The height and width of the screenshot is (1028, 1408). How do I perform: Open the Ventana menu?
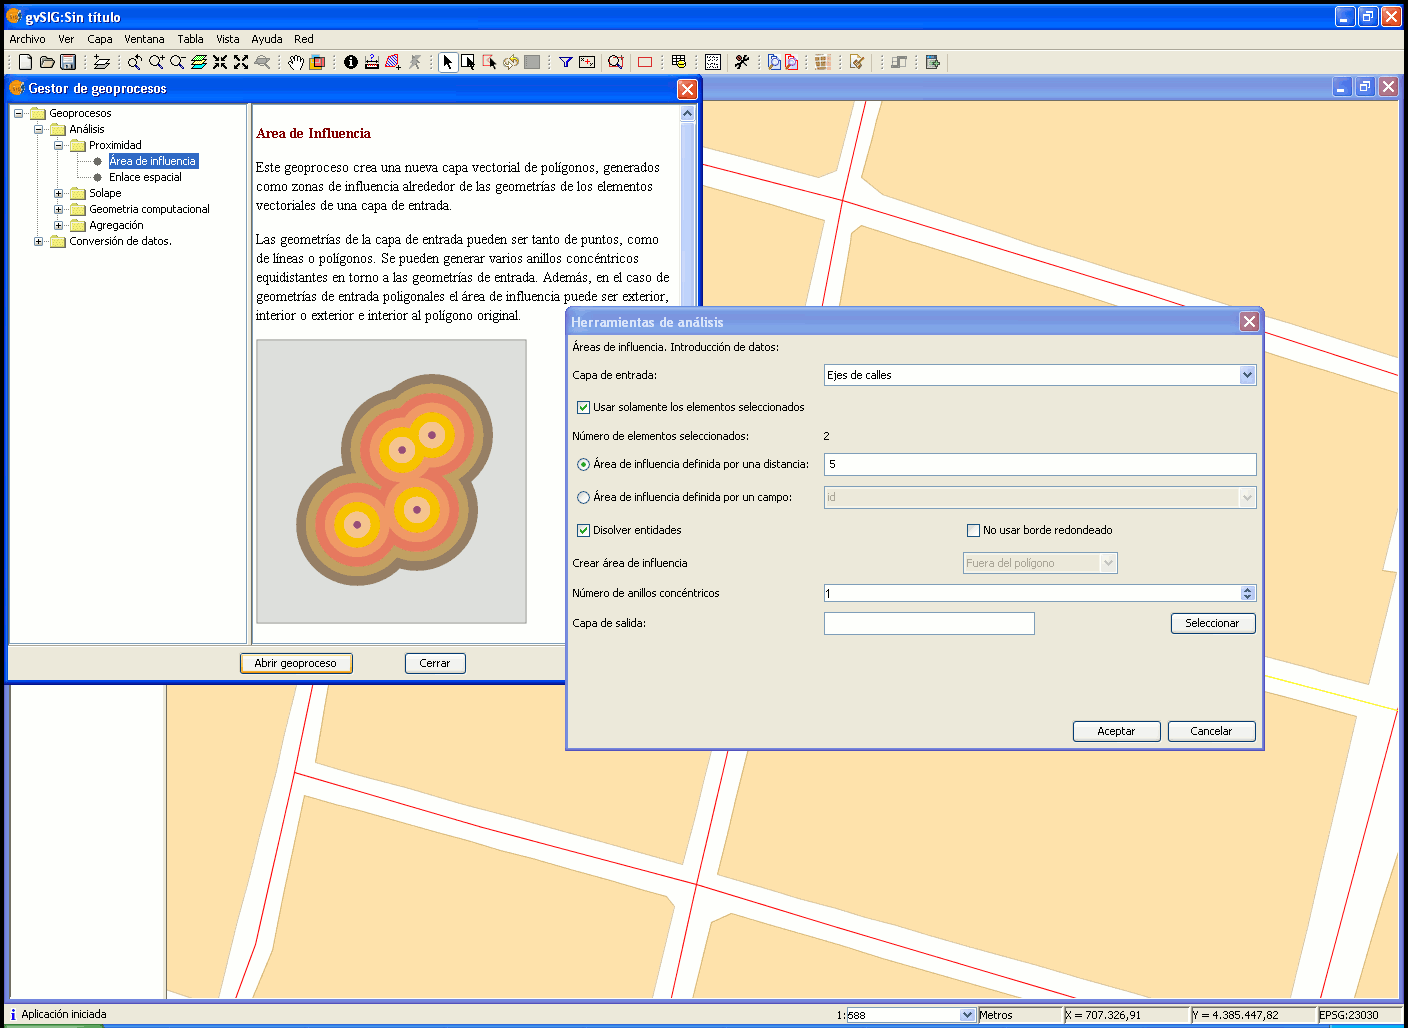(144, 39)
